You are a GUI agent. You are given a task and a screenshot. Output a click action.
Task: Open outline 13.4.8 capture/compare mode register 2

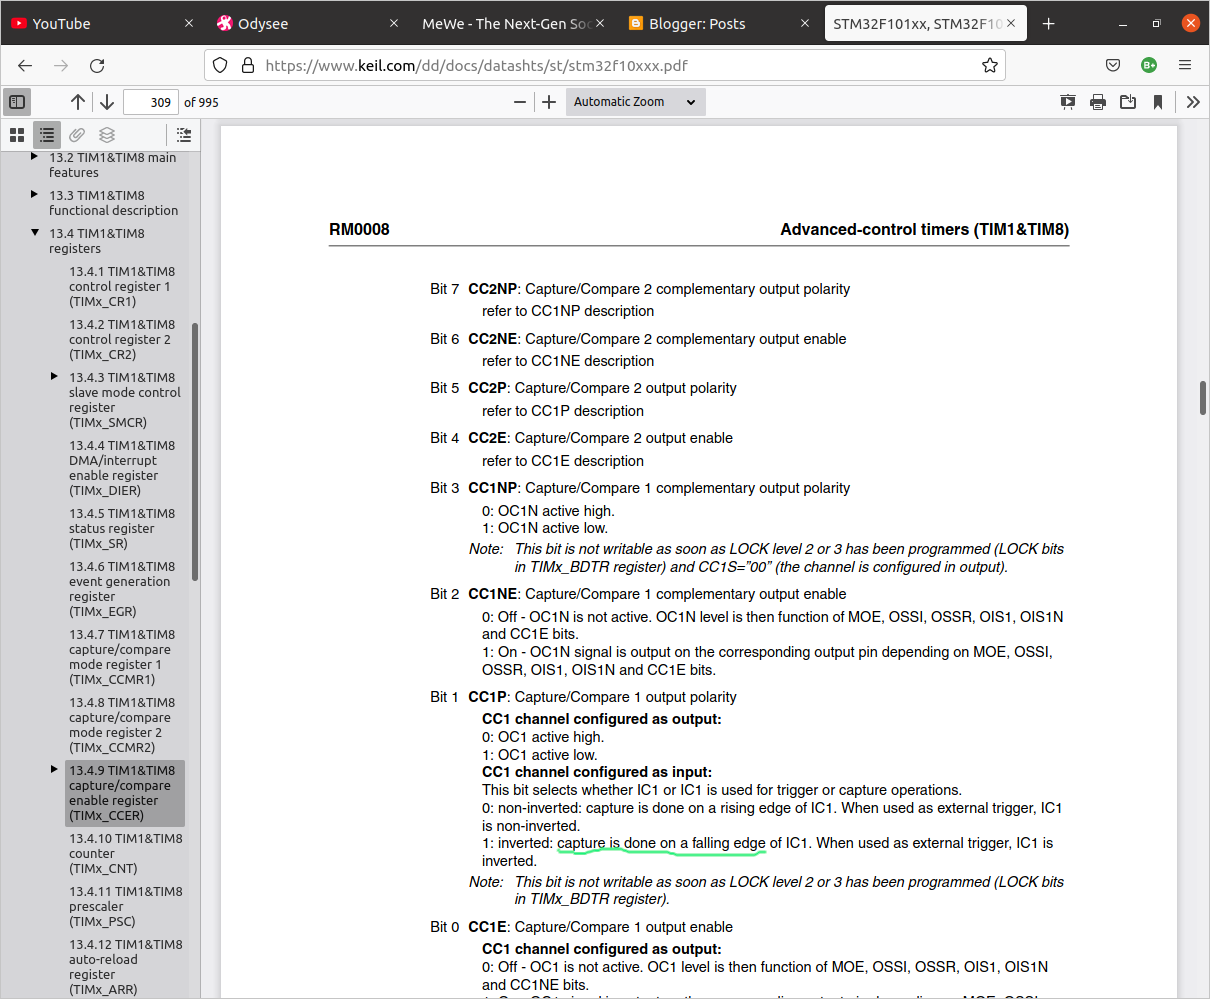(x=122, y=725)
